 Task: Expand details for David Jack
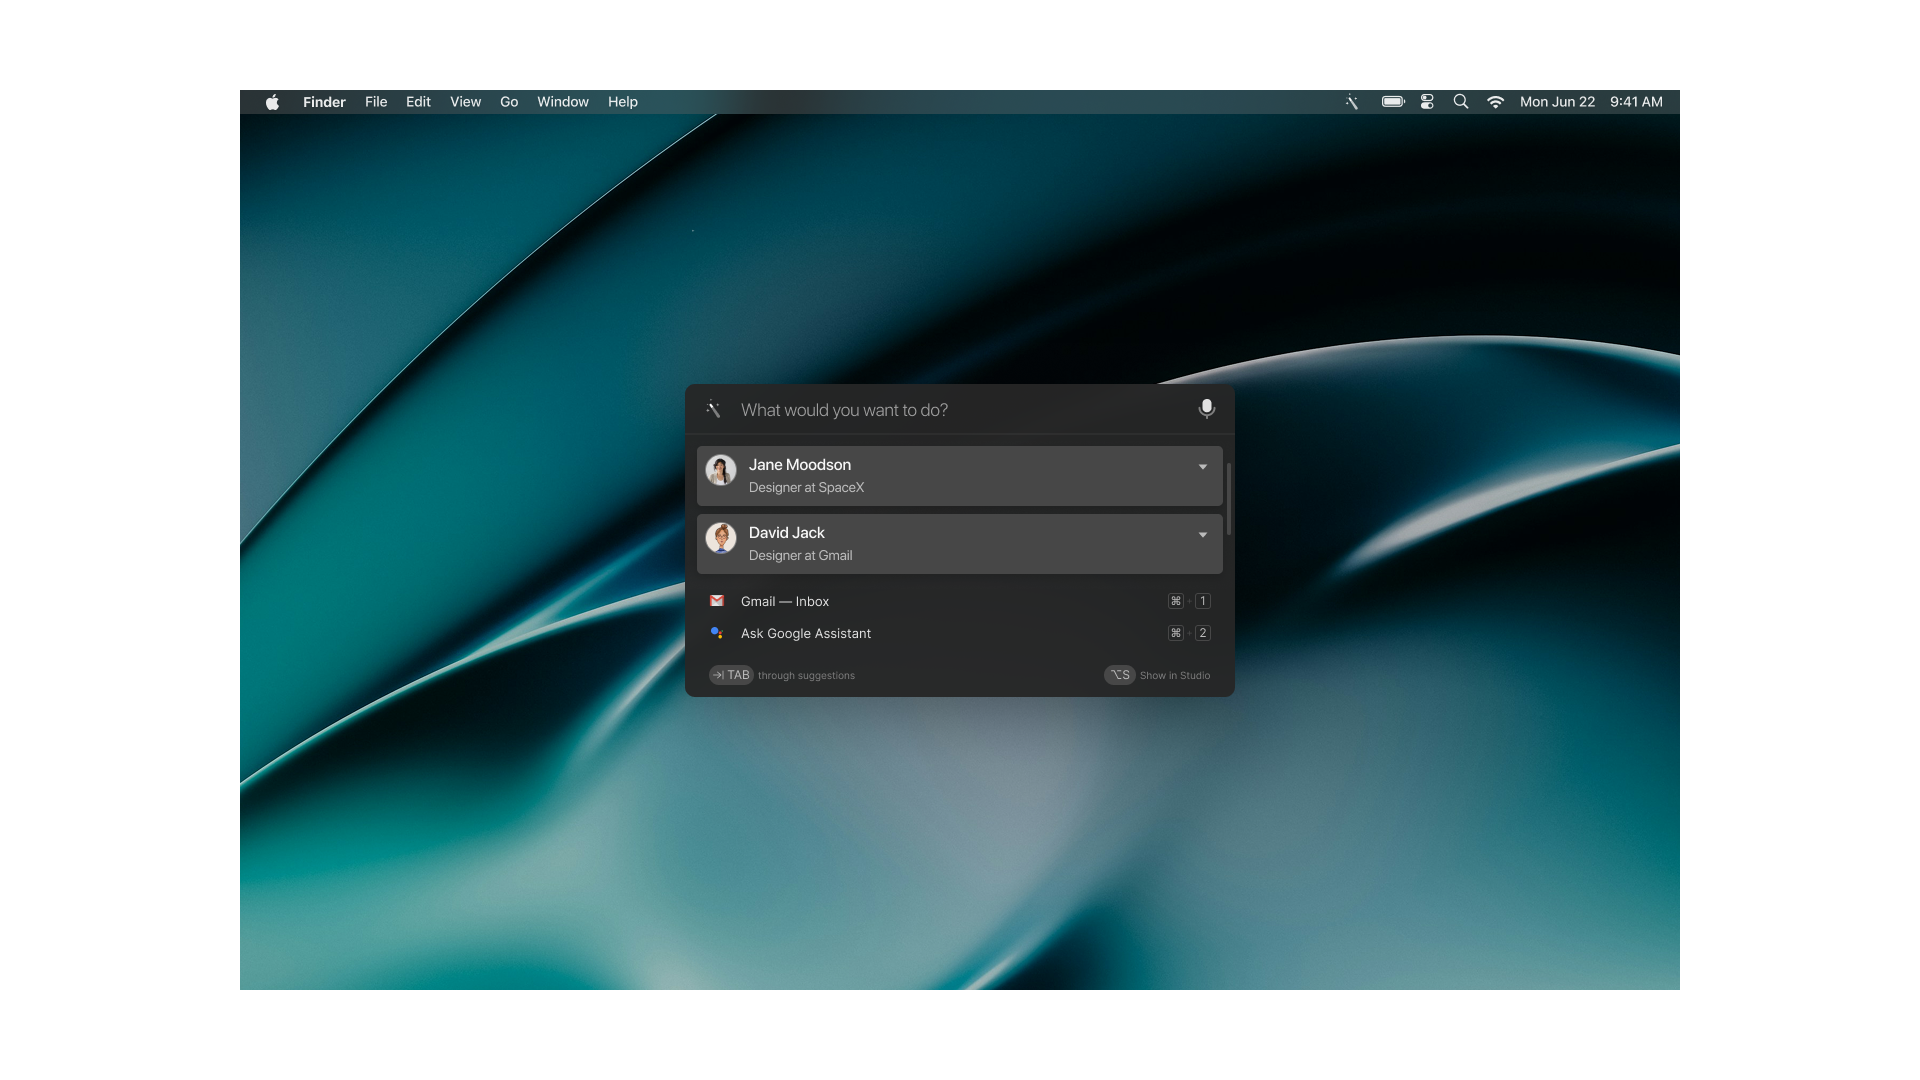[x=1202, y=535]
